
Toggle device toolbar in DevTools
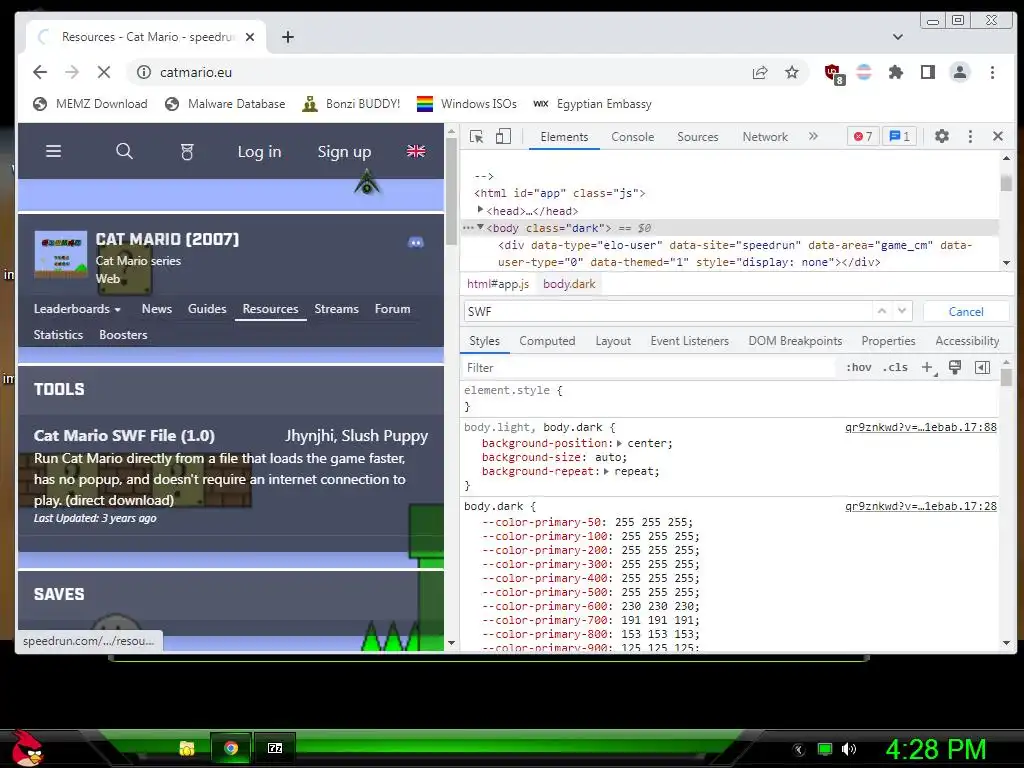point(503,136)
